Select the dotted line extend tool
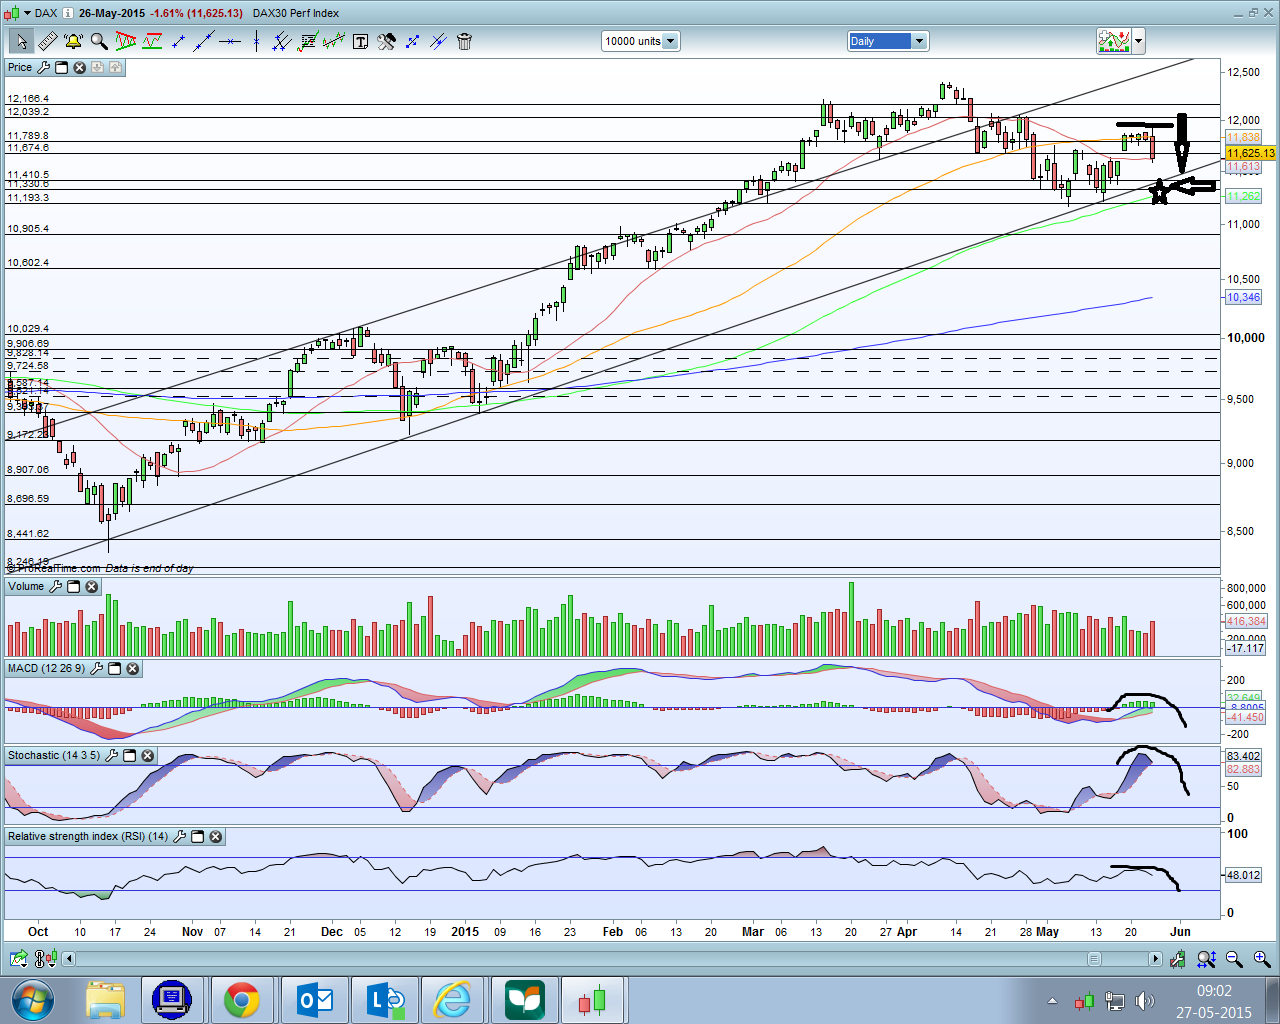This screenshot has height=1024, width=1280. (x=412, y=41)
